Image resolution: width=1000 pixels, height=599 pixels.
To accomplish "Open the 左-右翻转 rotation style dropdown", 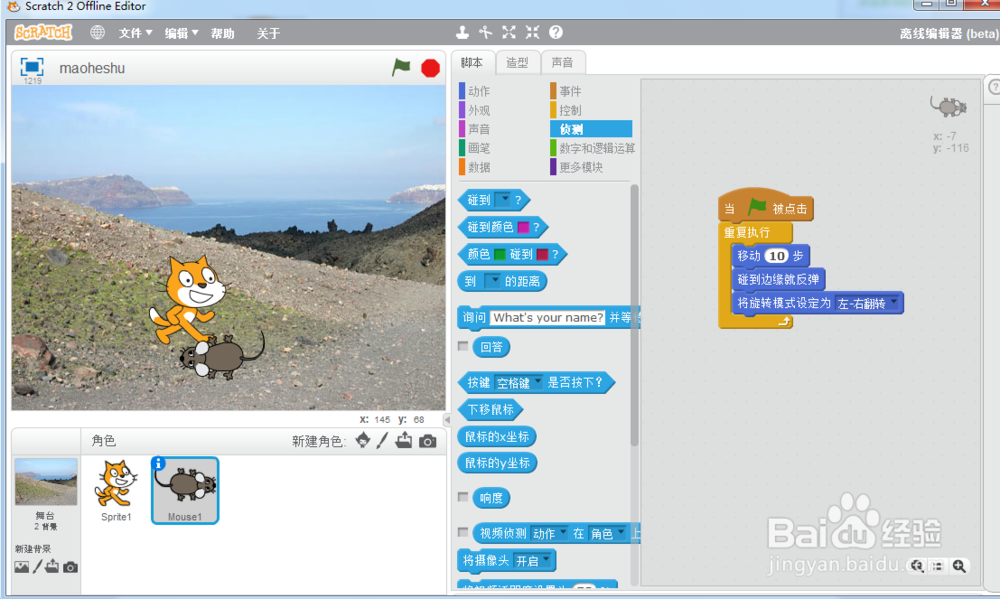I will [867, 303].
